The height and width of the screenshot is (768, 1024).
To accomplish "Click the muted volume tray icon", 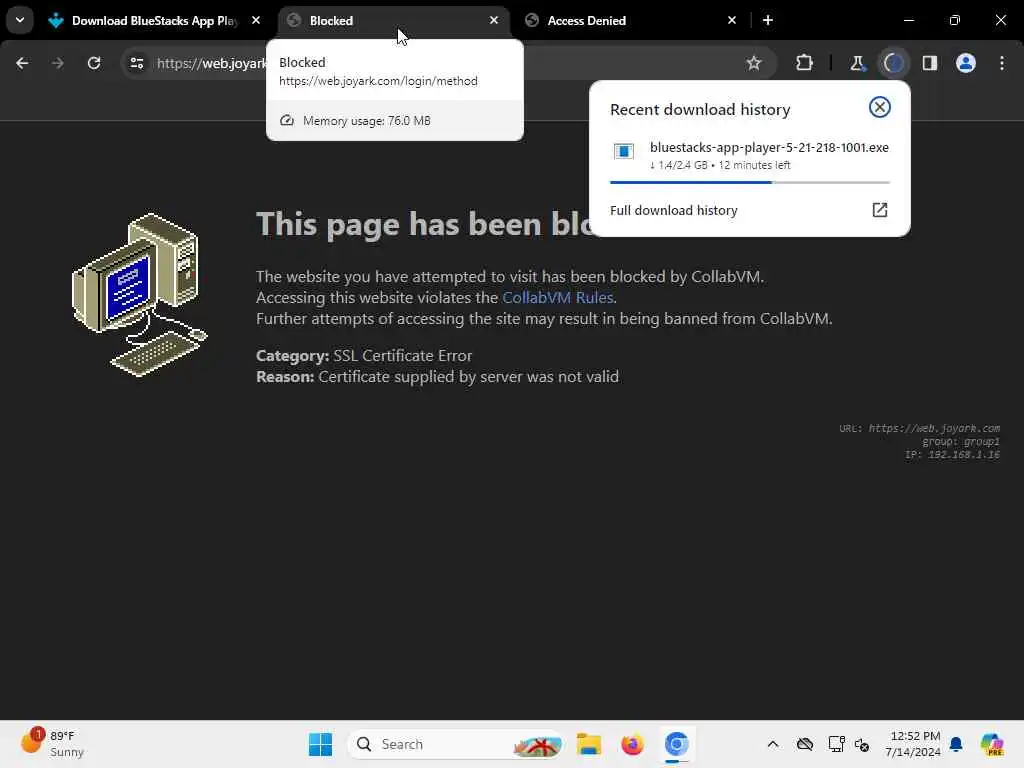I will click(x=862, y=744).
